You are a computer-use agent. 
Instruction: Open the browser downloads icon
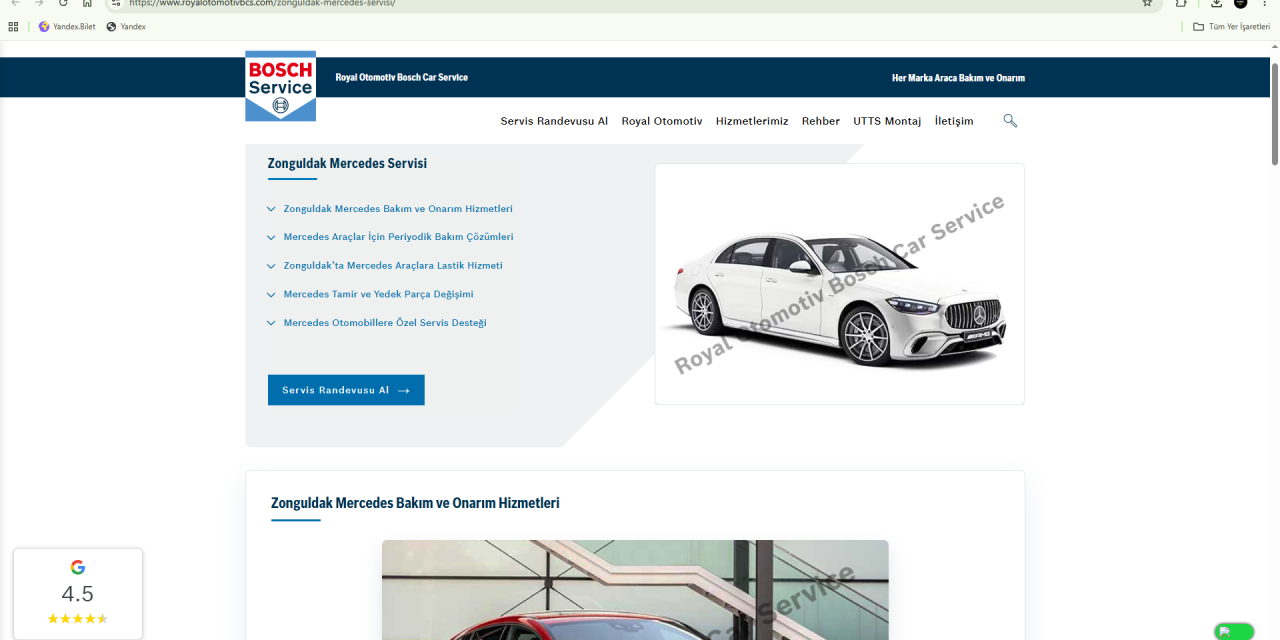[x=1216, y=3]
